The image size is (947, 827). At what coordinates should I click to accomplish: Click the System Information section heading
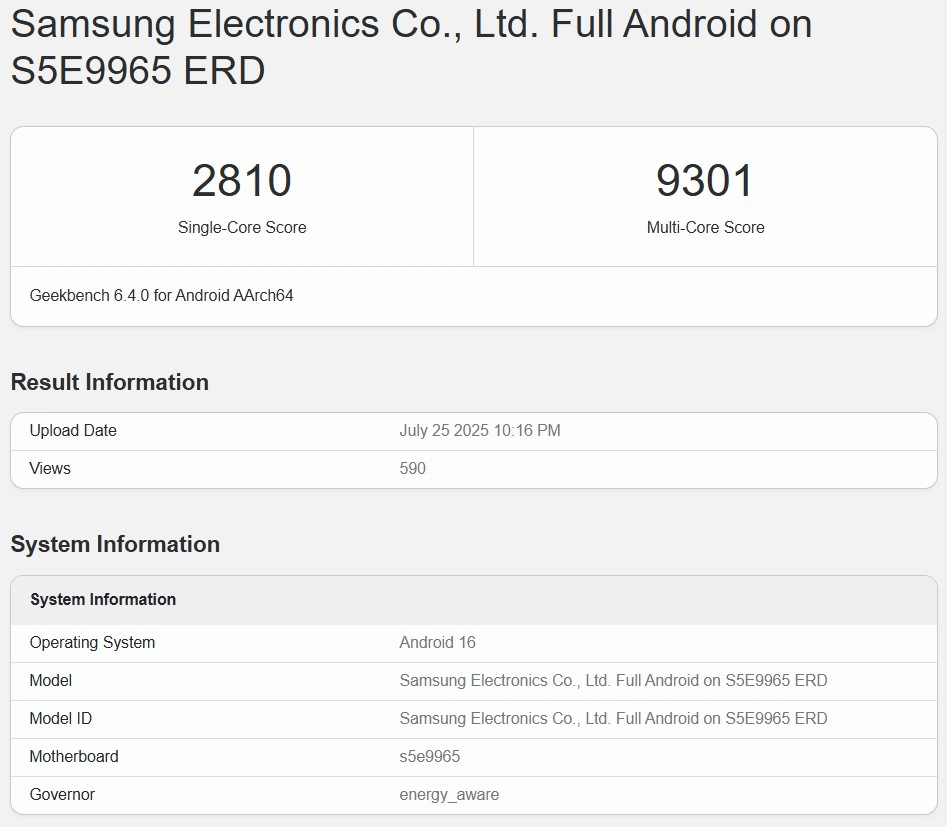point(115,544)
